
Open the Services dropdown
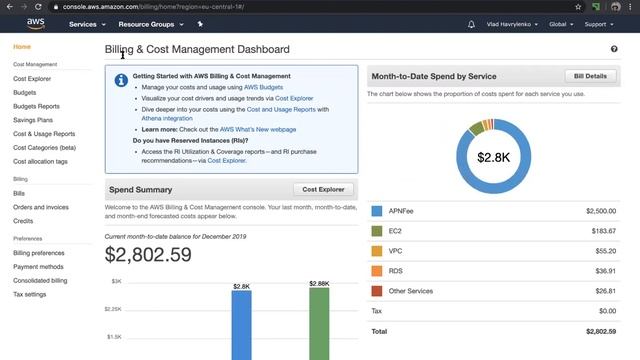pos(87,24)
